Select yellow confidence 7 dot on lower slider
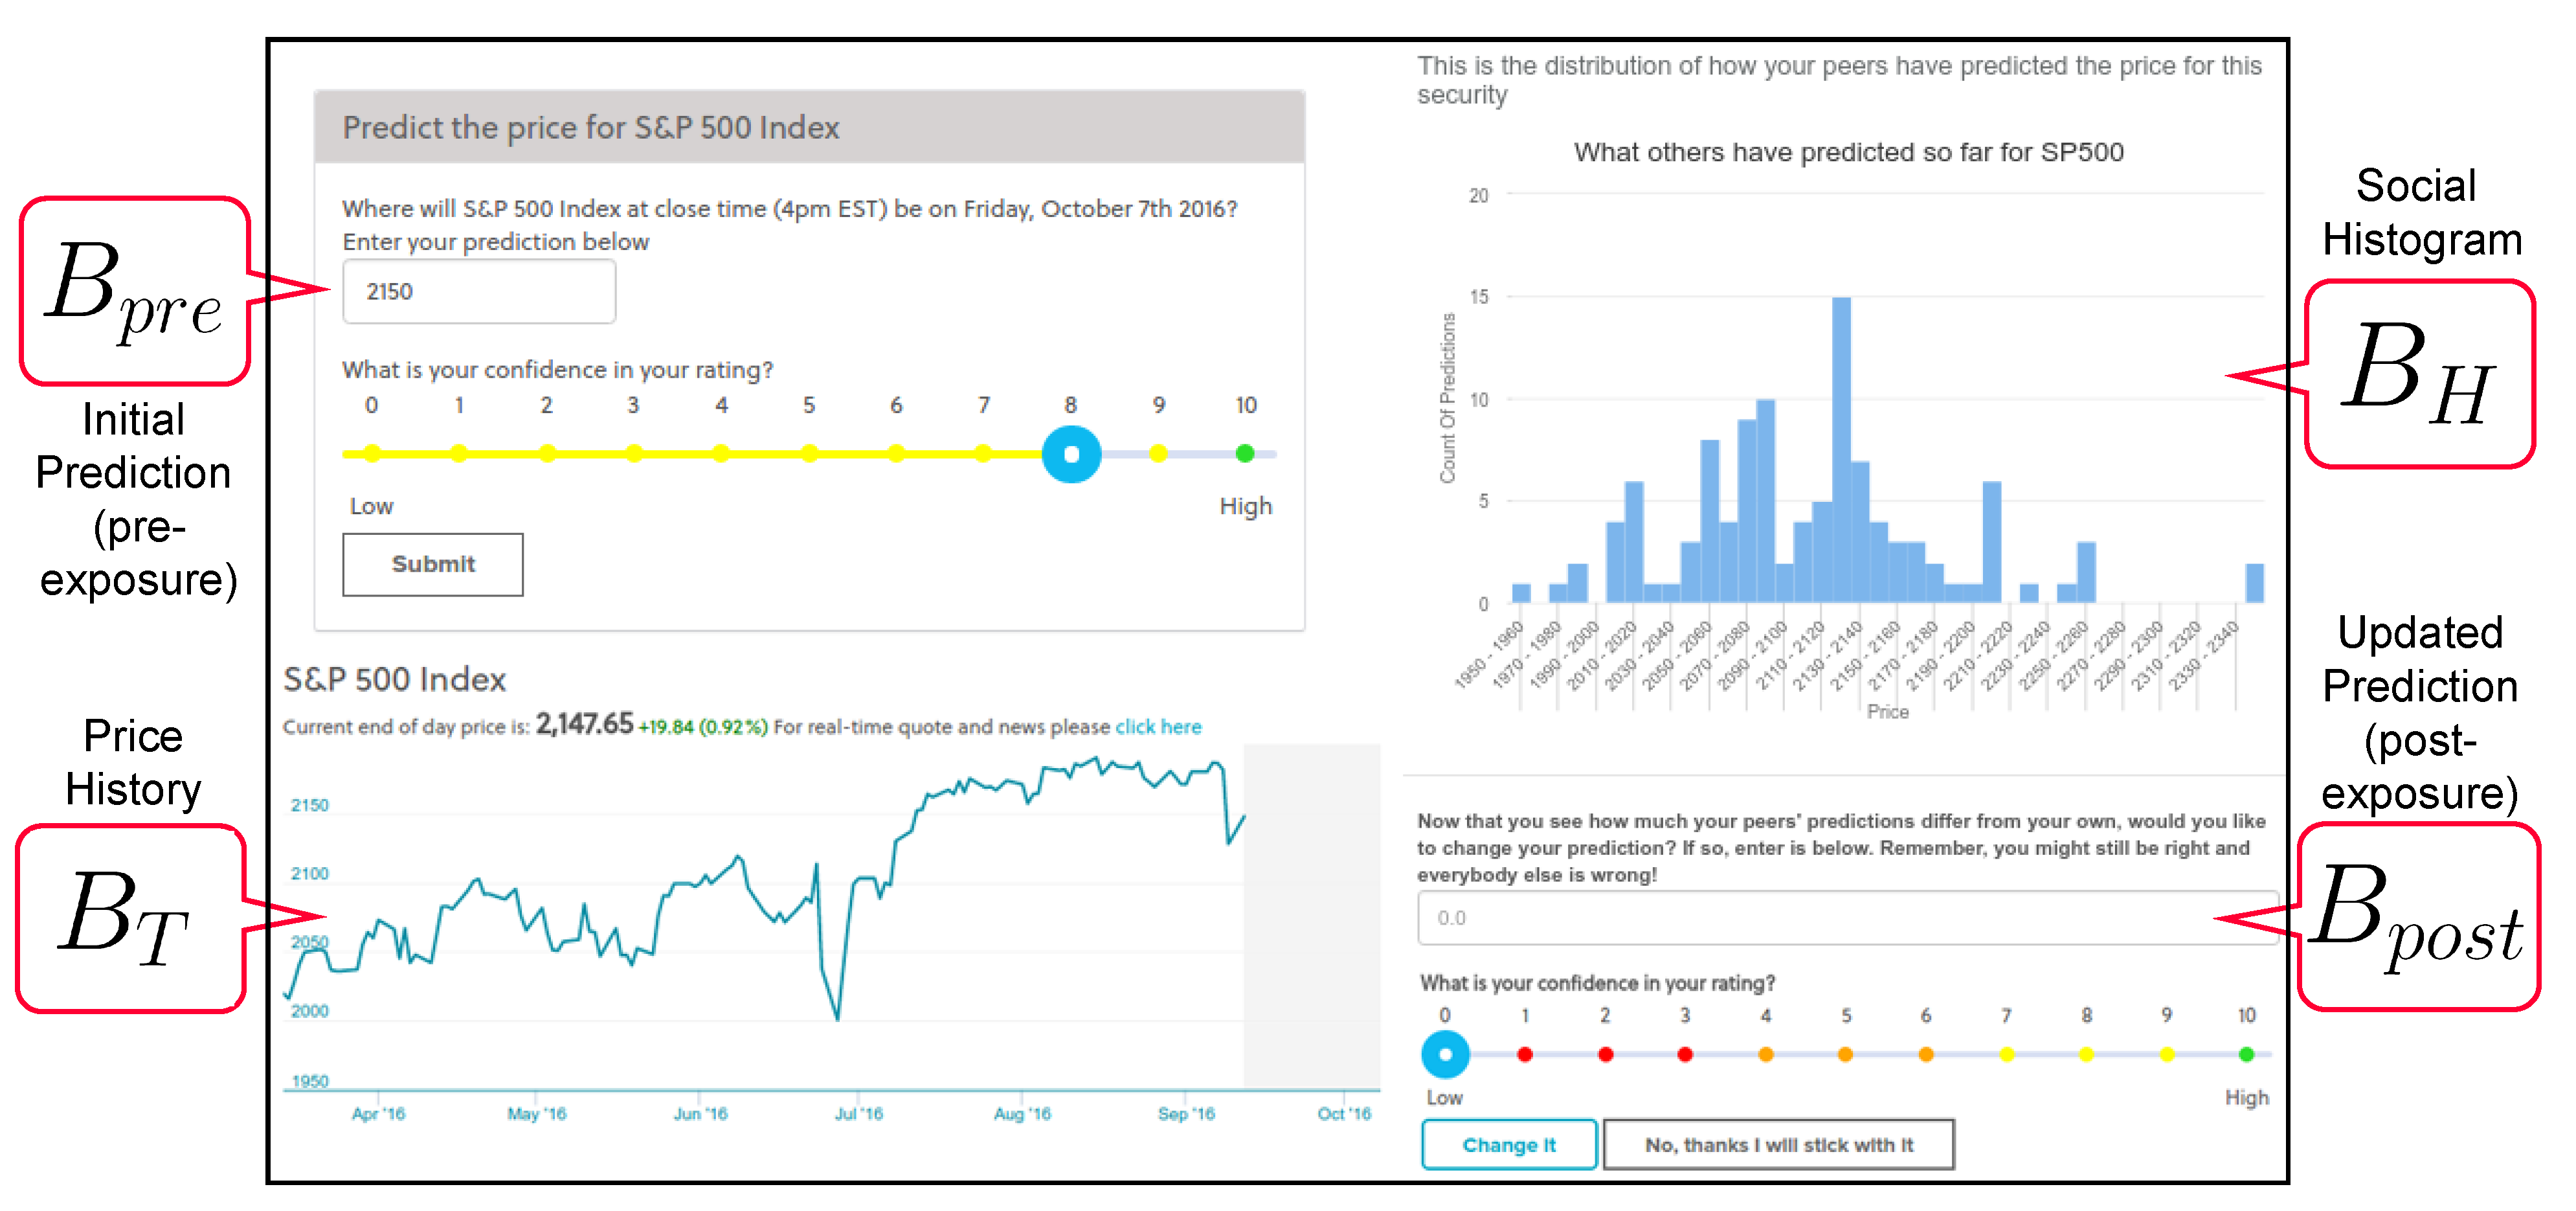 click(2007, 1054)
